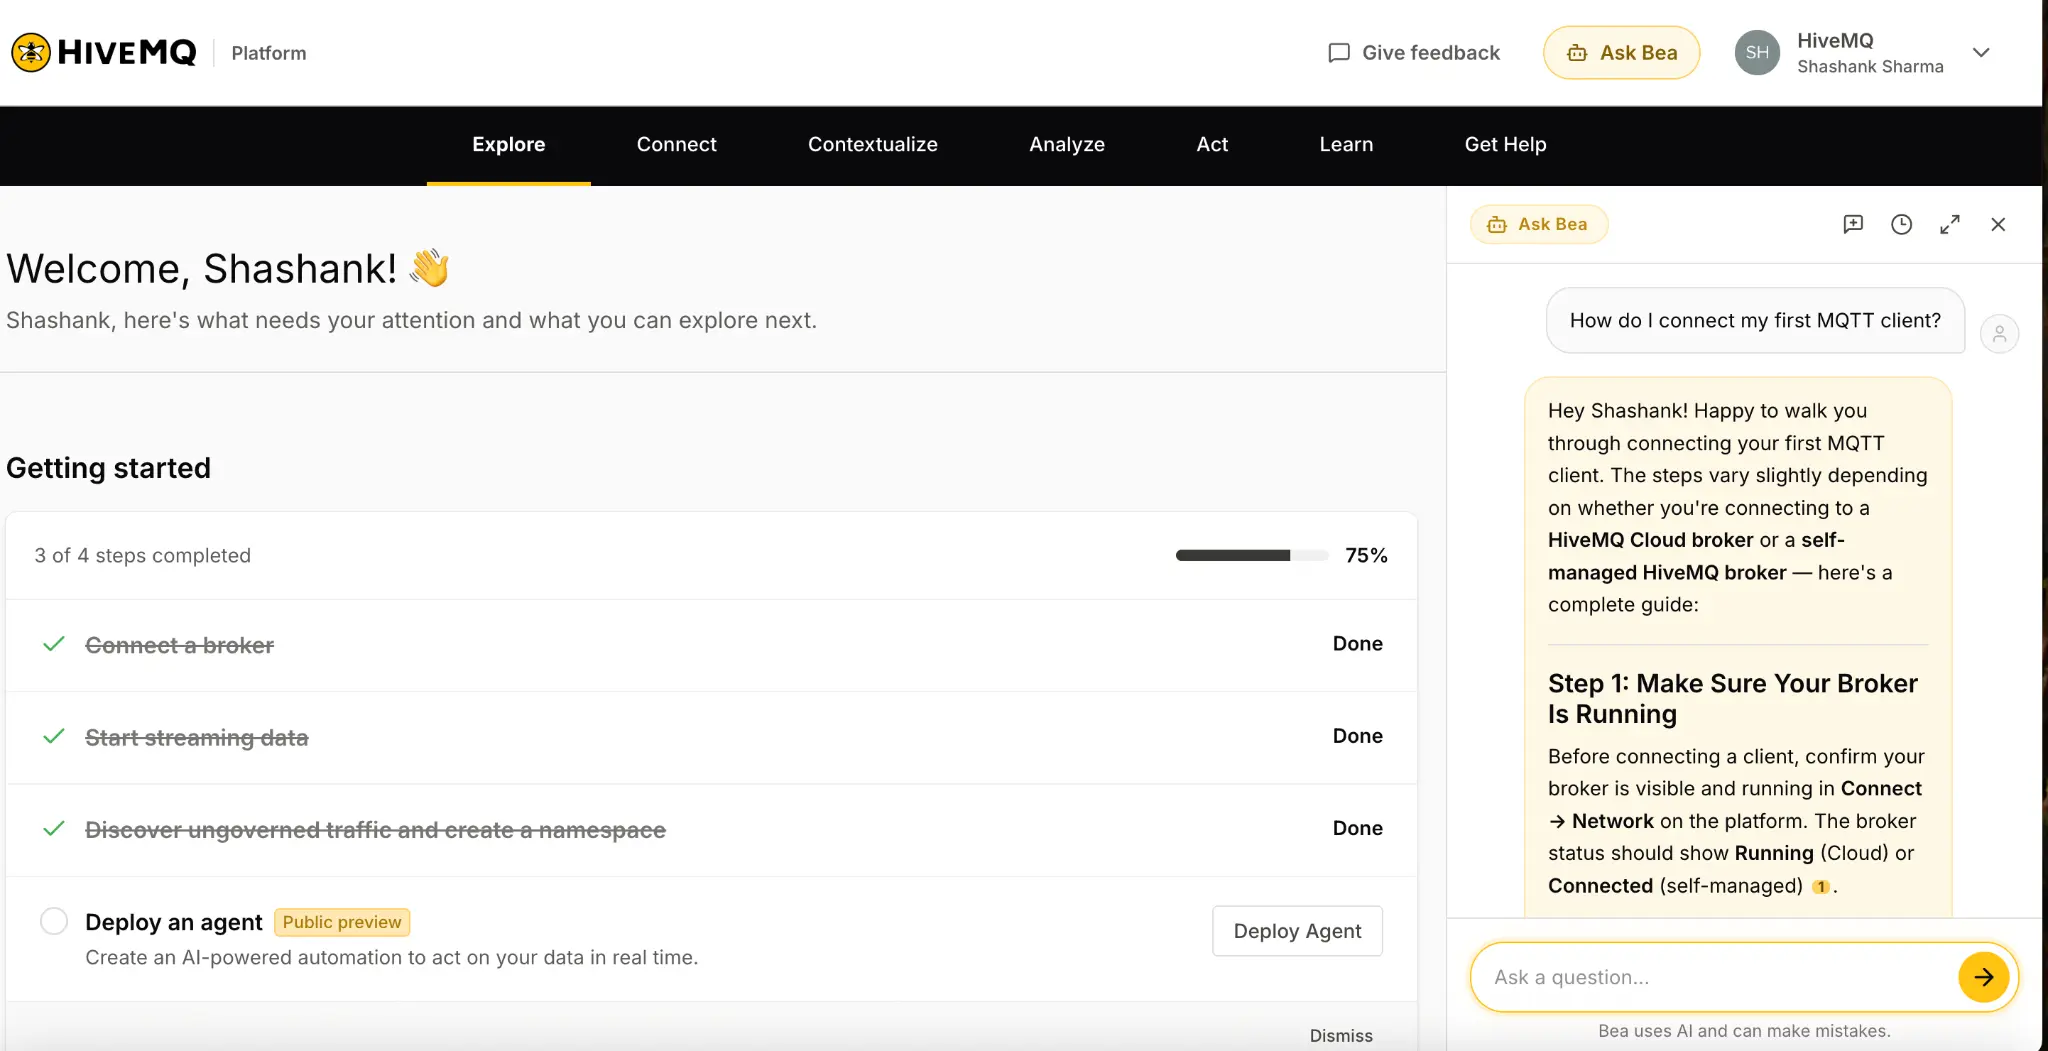This screenshot has width=2048, height=1051.
Task: Dismiss the Getting started card
Action: click(x=1341, y=1036)
